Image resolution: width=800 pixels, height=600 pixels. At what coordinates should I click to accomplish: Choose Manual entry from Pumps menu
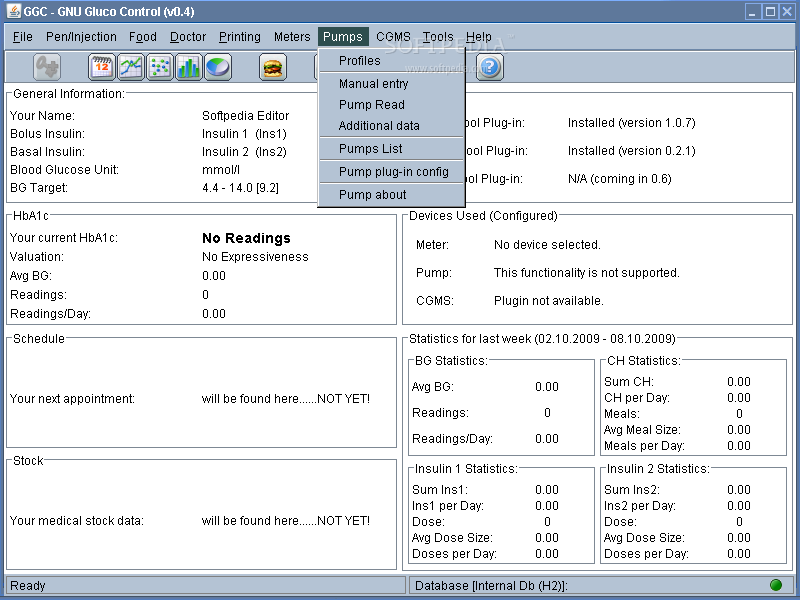(x=391, y=84)
